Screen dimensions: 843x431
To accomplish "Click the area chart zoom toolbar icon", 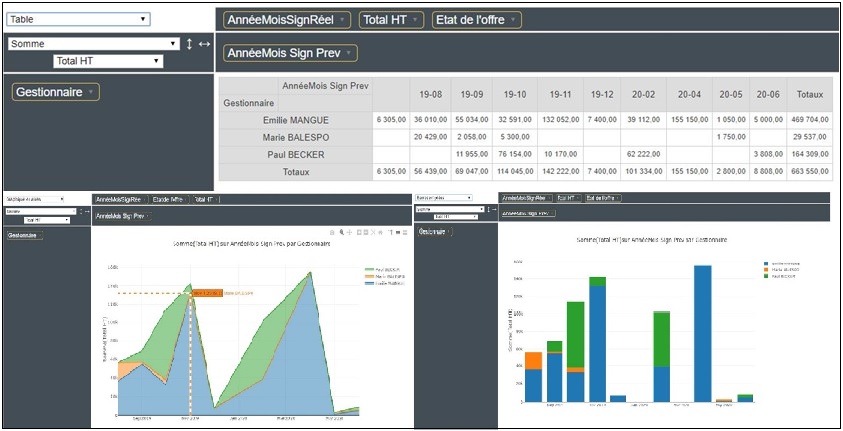I will 343,232.
